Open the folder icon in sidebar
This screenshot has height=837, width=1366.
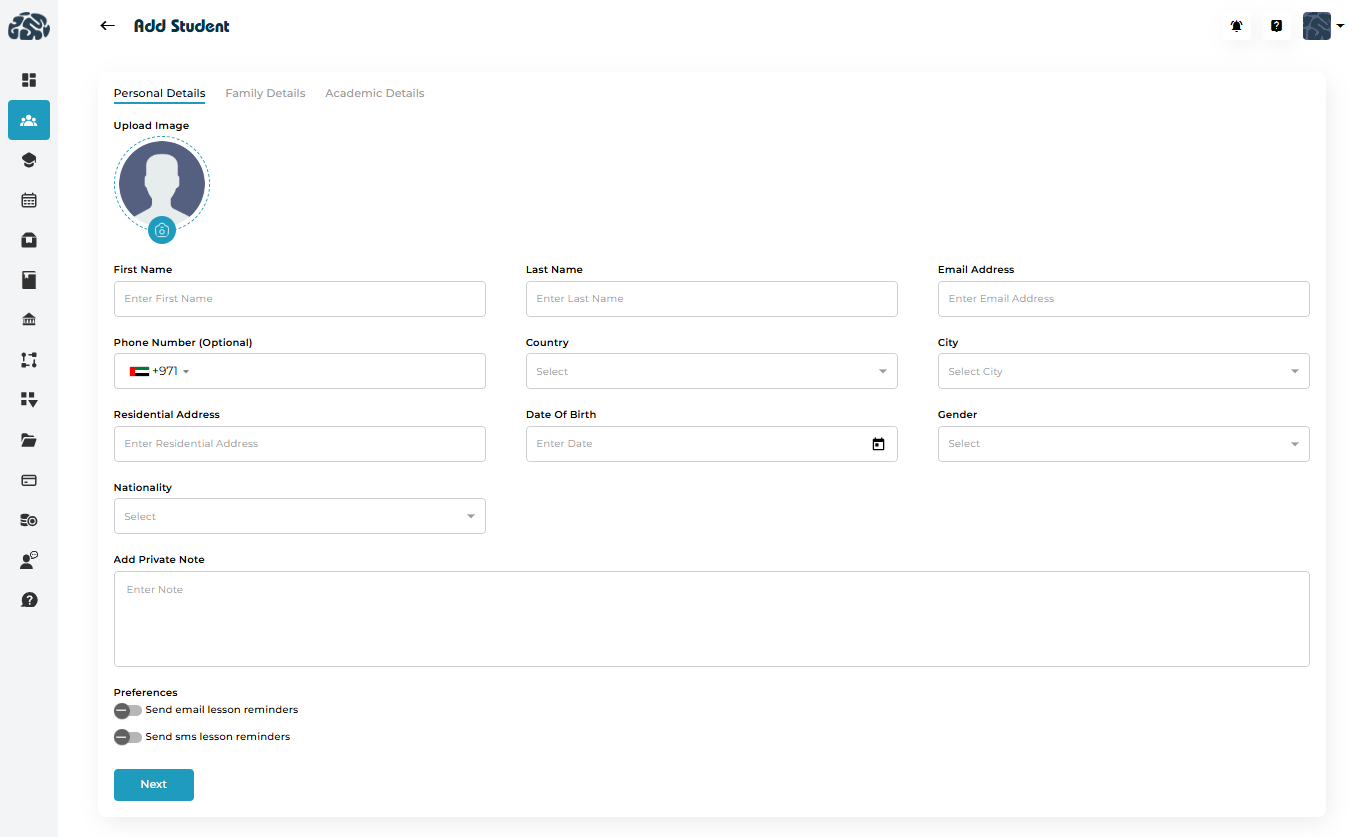29,440
